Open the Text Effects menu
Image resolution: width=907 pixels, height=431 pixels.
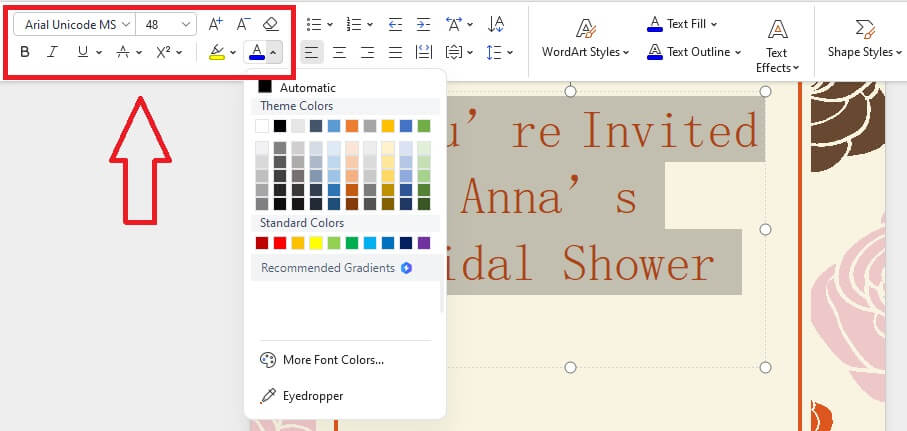click(x=777, y=46)
